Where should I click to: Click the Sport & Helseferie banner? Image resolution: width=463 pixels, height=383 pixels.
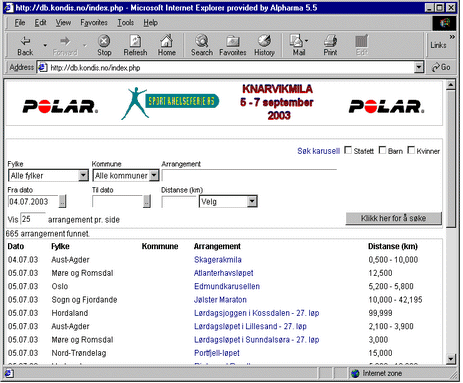pos(170,103)
